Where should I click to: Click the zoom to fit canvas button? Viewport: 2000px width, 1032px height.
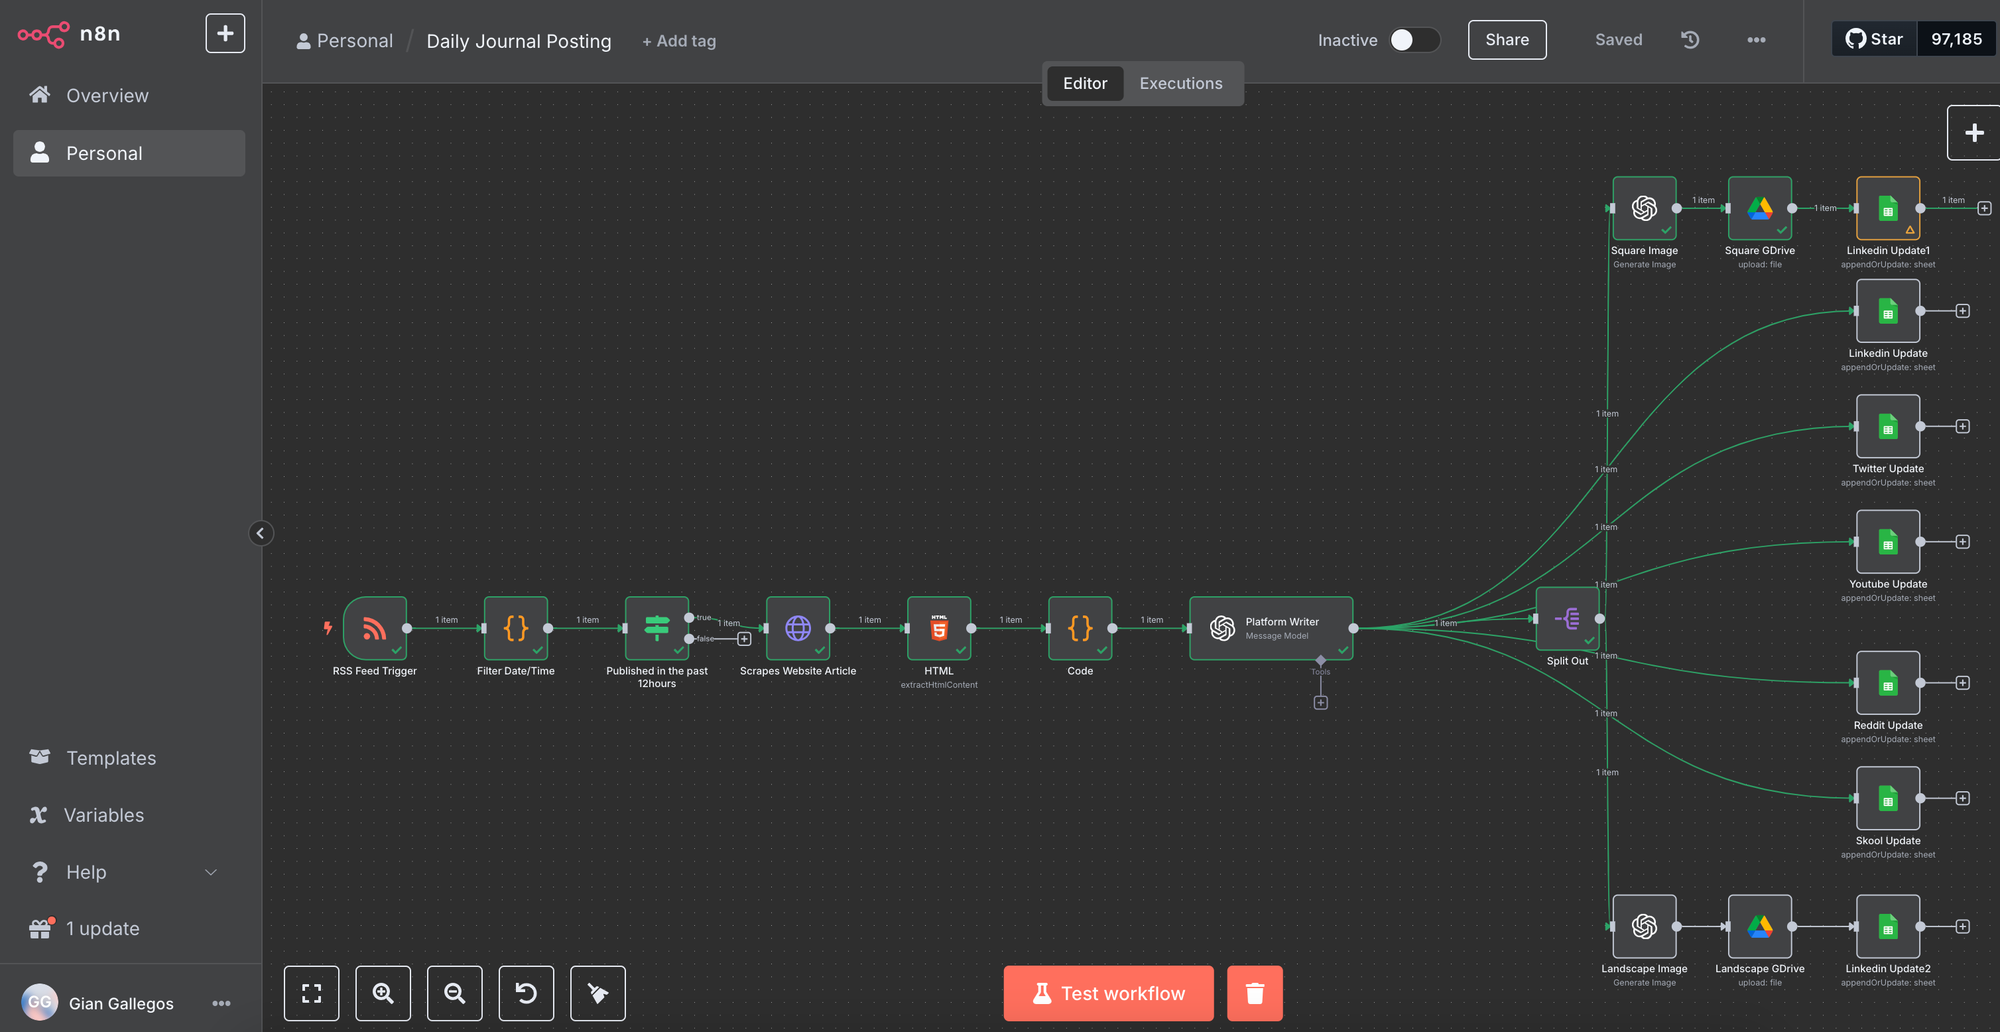(x=312, y=993)
